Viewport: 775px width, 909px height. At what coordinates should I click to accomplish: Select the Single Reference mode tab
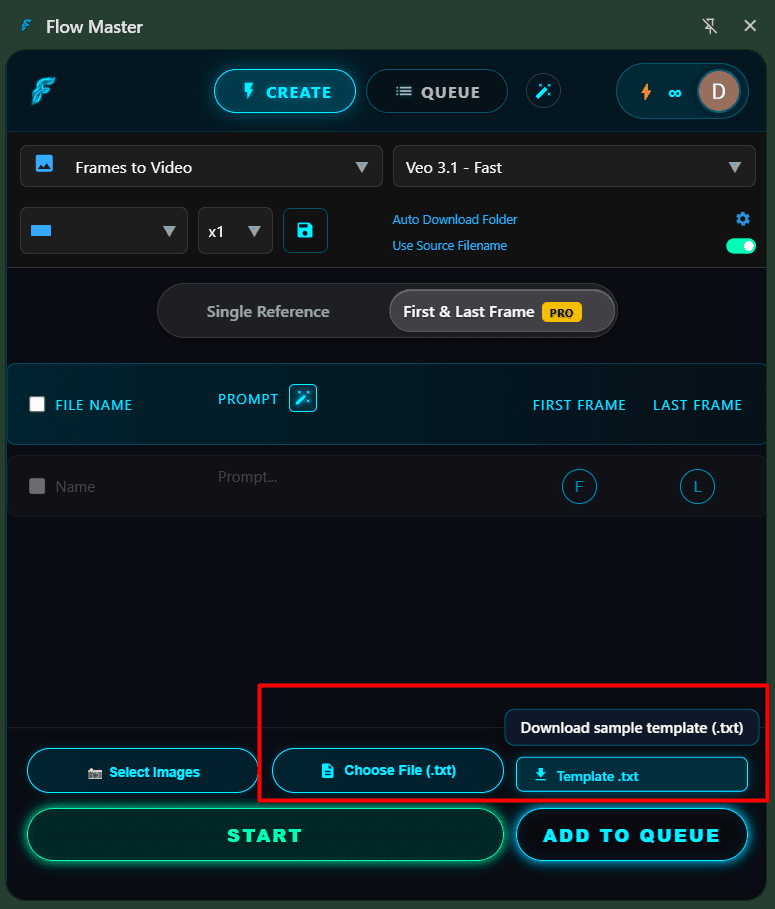pos(268,312)
